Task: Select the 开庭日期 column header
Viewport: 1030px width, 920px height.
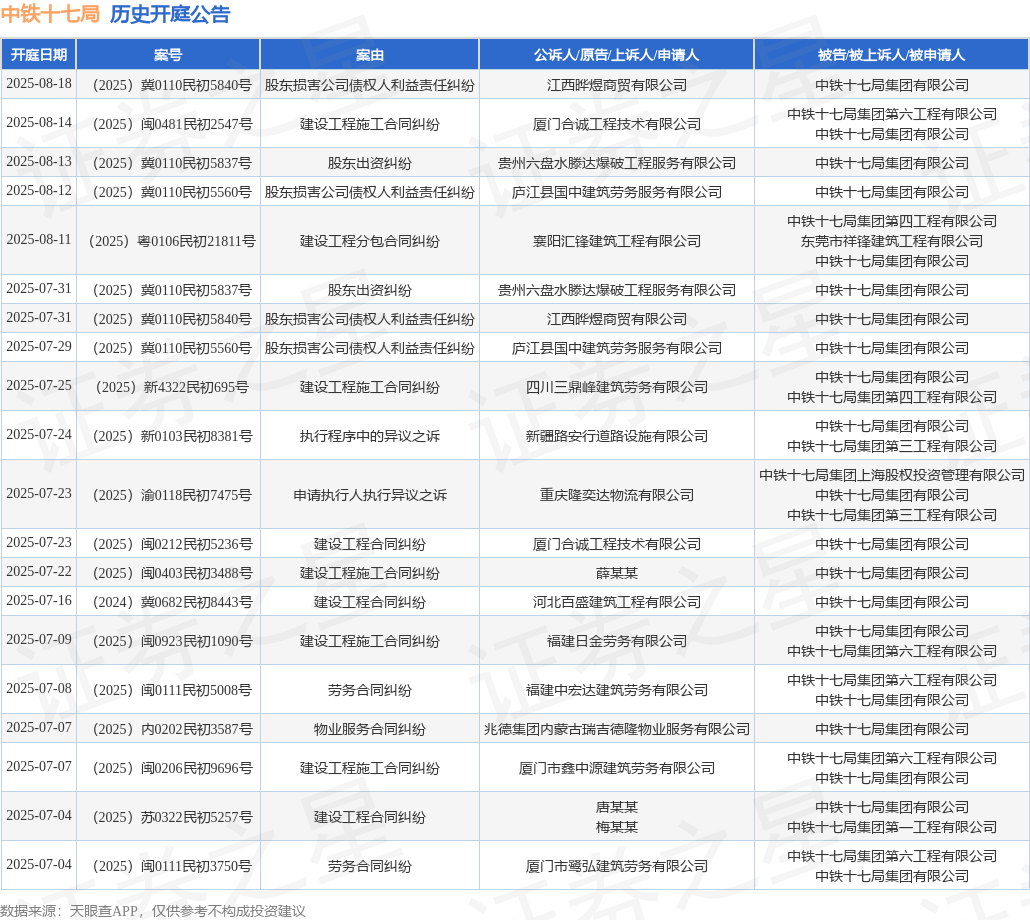Action: click(39, 55)
